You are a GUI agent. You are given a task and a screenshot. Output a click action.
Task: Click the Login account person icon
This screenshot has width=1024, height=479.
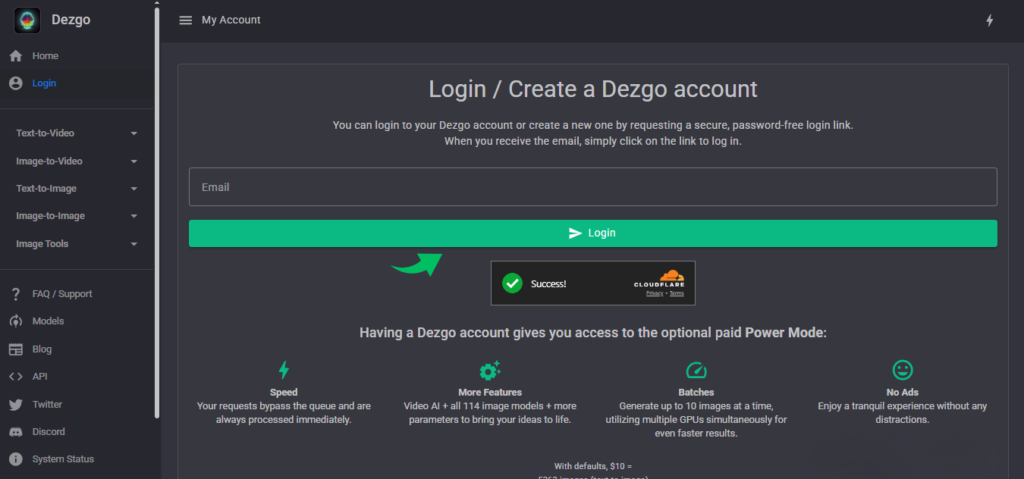[x=16, y=84]
